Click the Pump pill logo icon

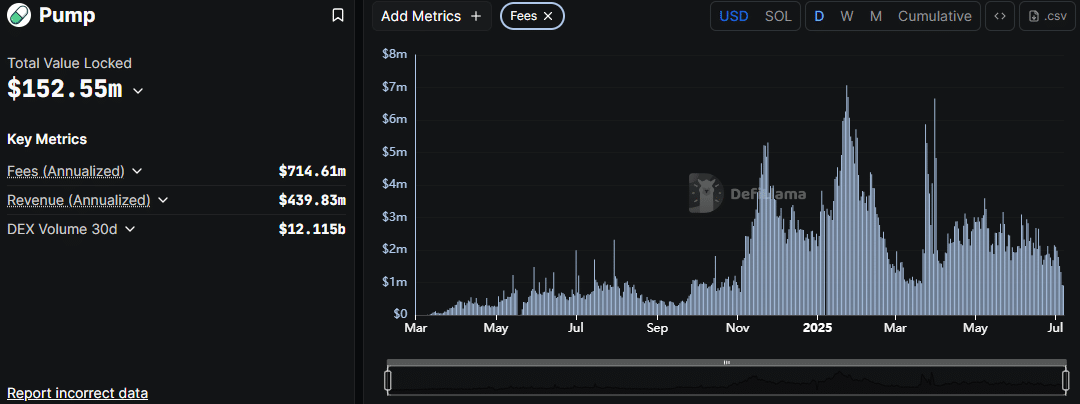point(19,15)
